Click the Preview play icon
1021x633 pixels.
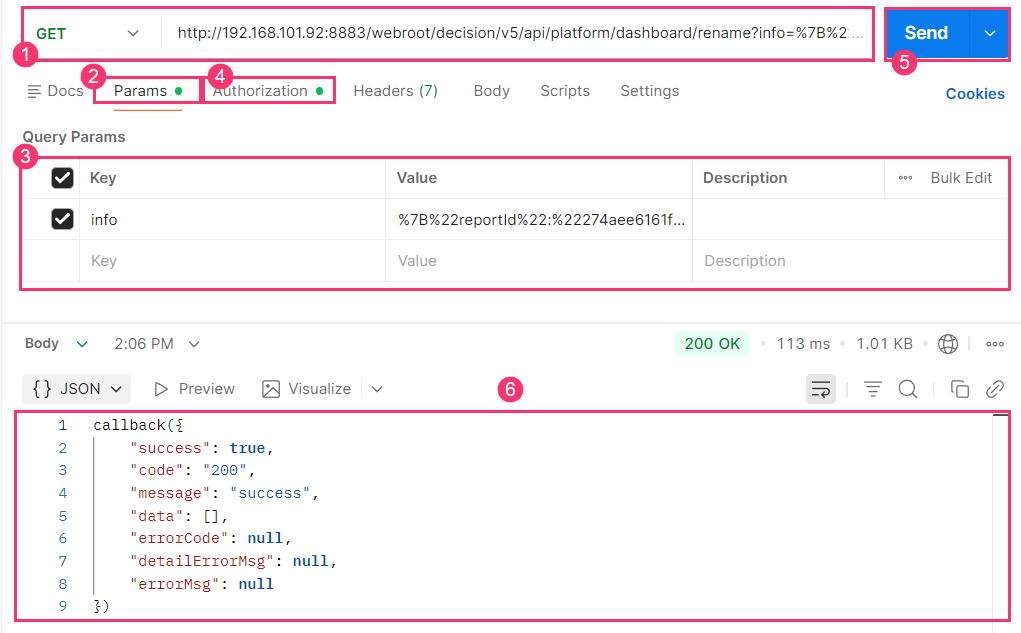coord(160,389)
